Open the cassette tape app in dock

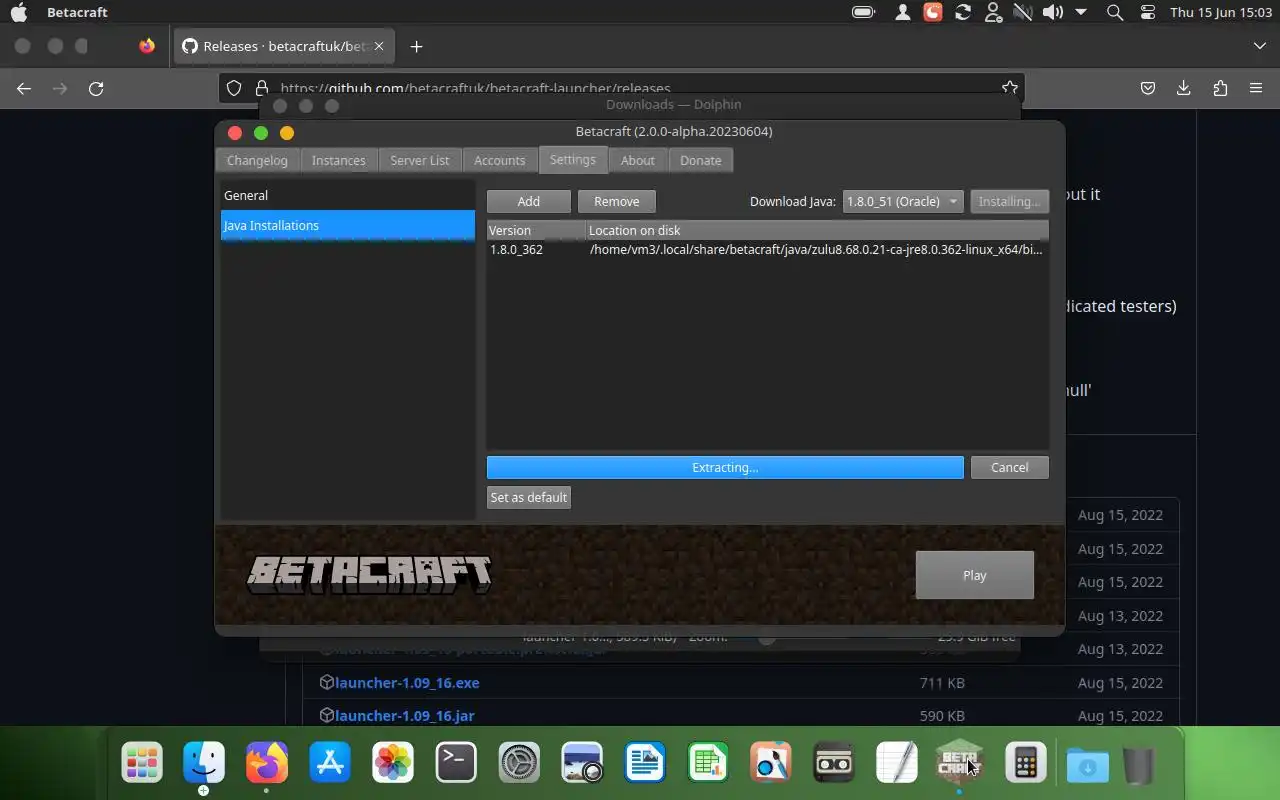[834, 763]
